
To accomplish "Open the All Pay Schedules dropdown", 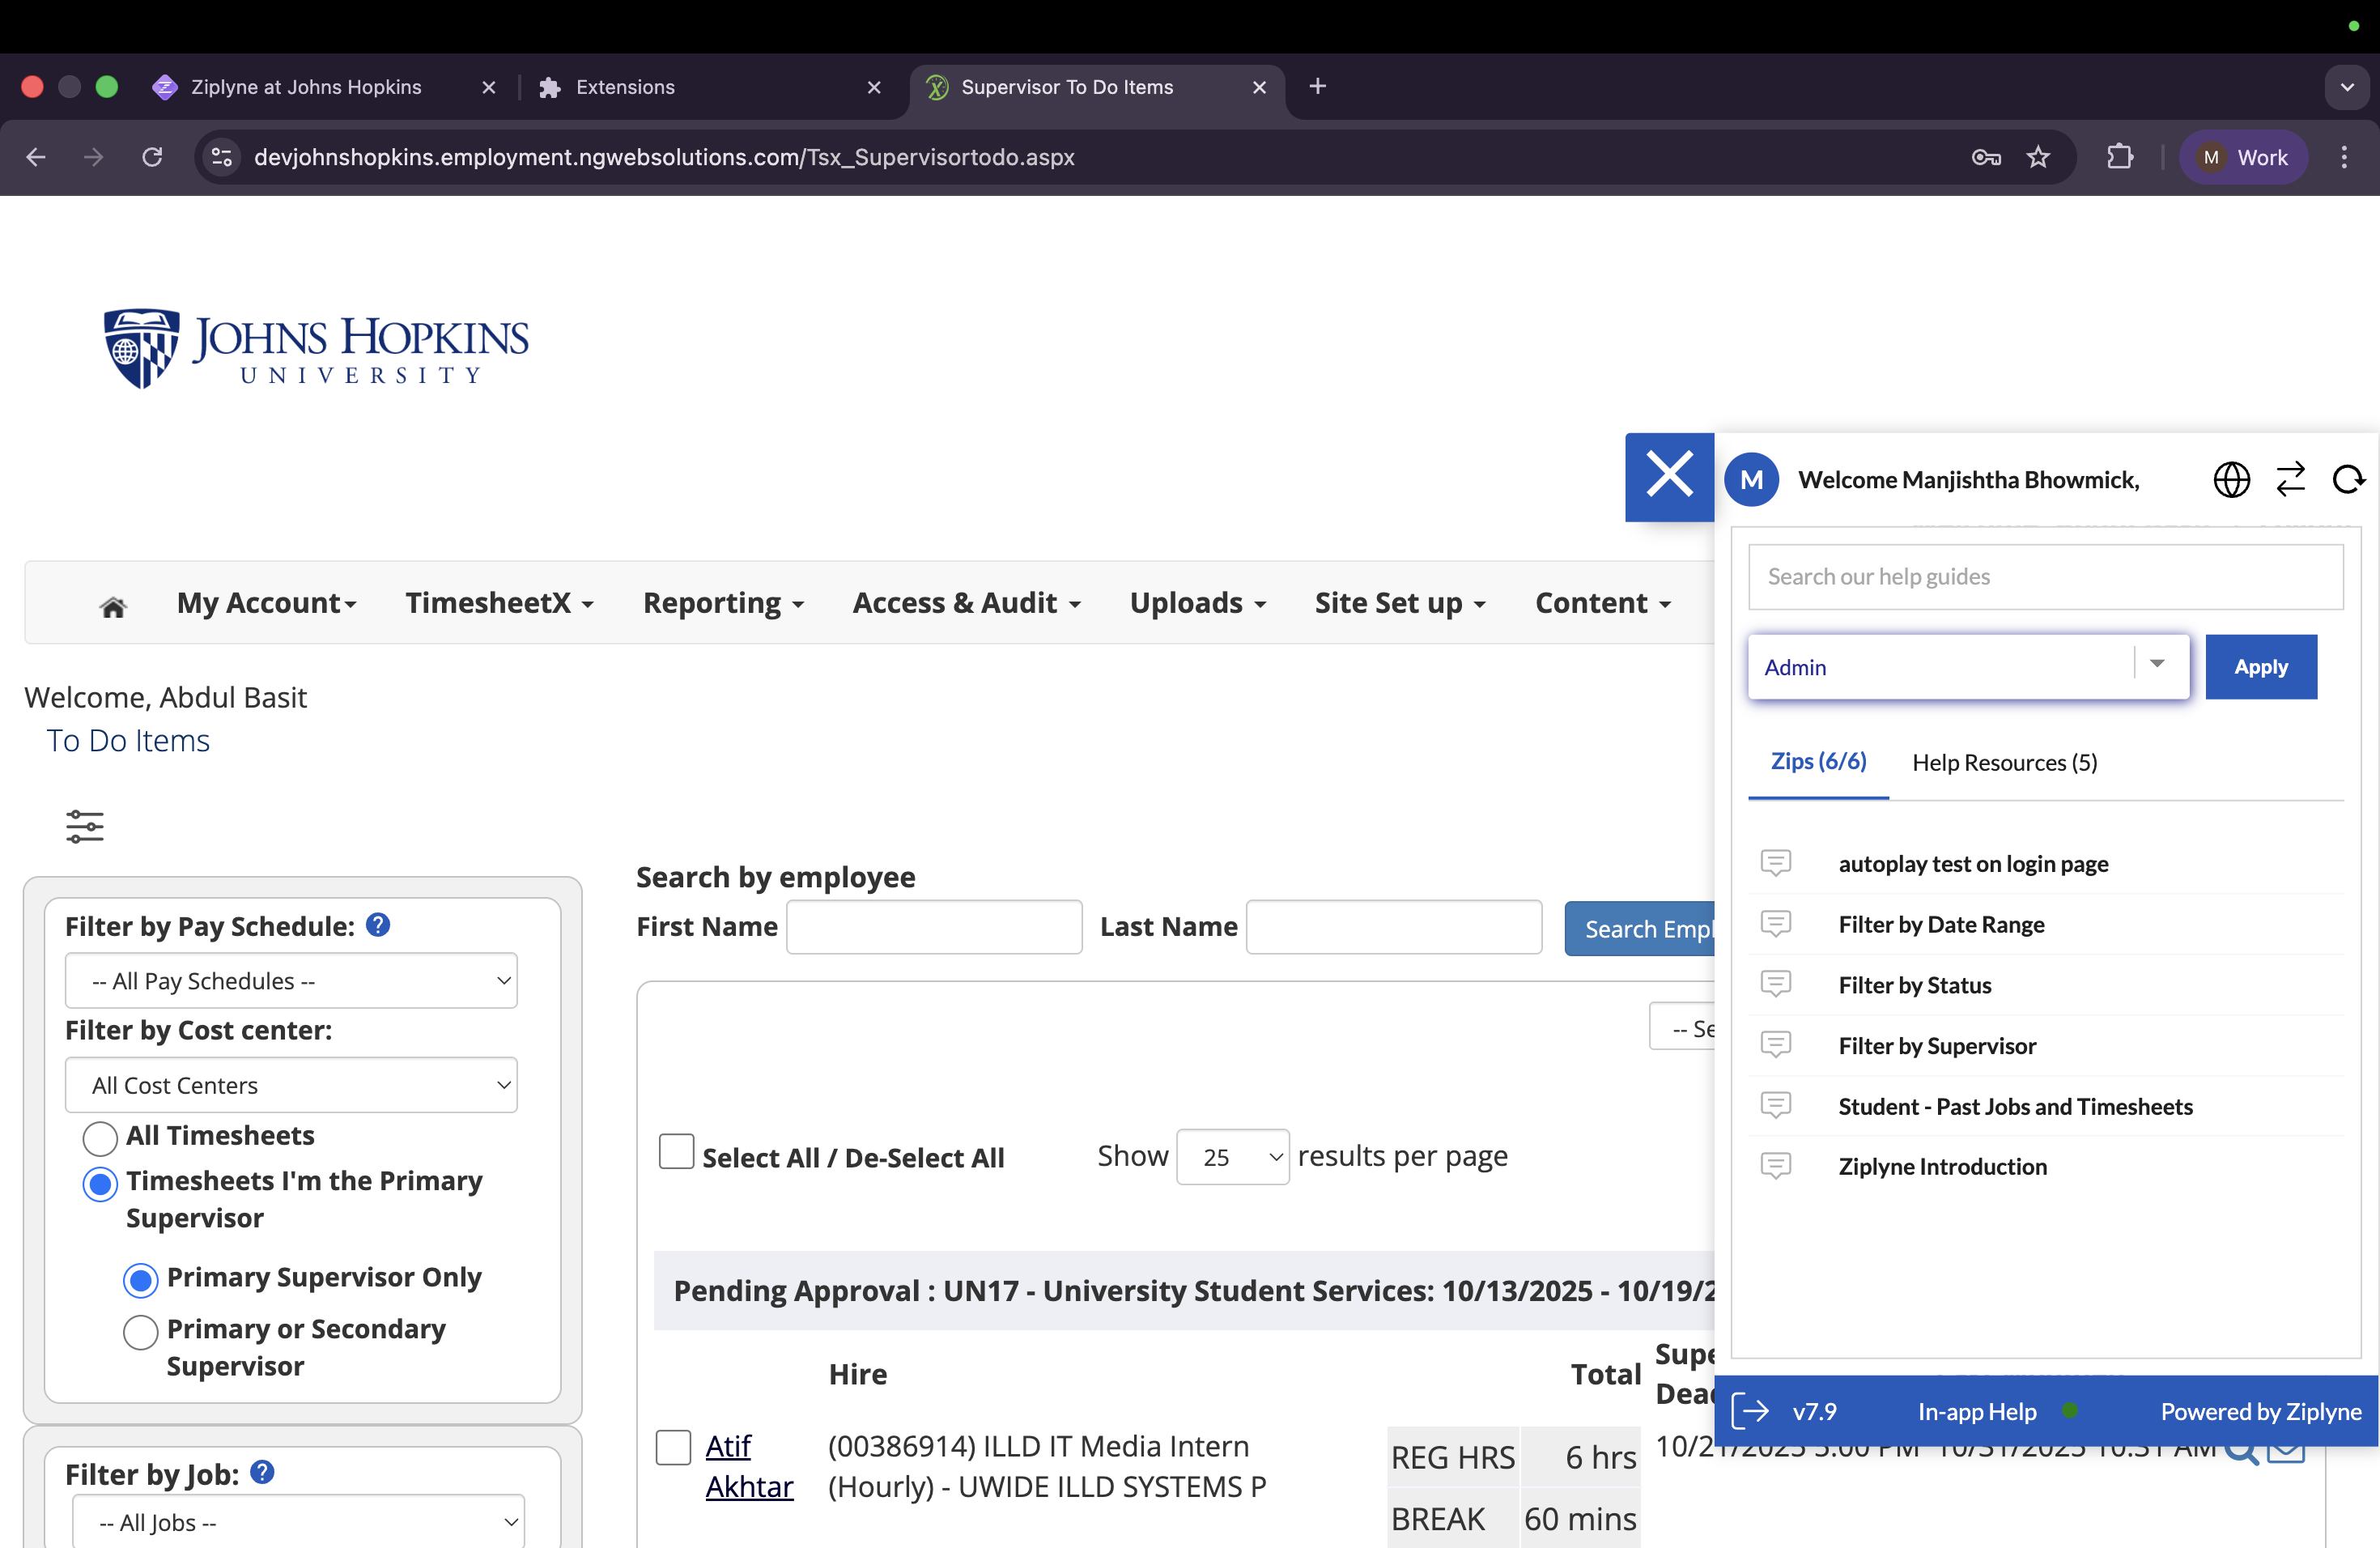I will (x=291, y=981).
